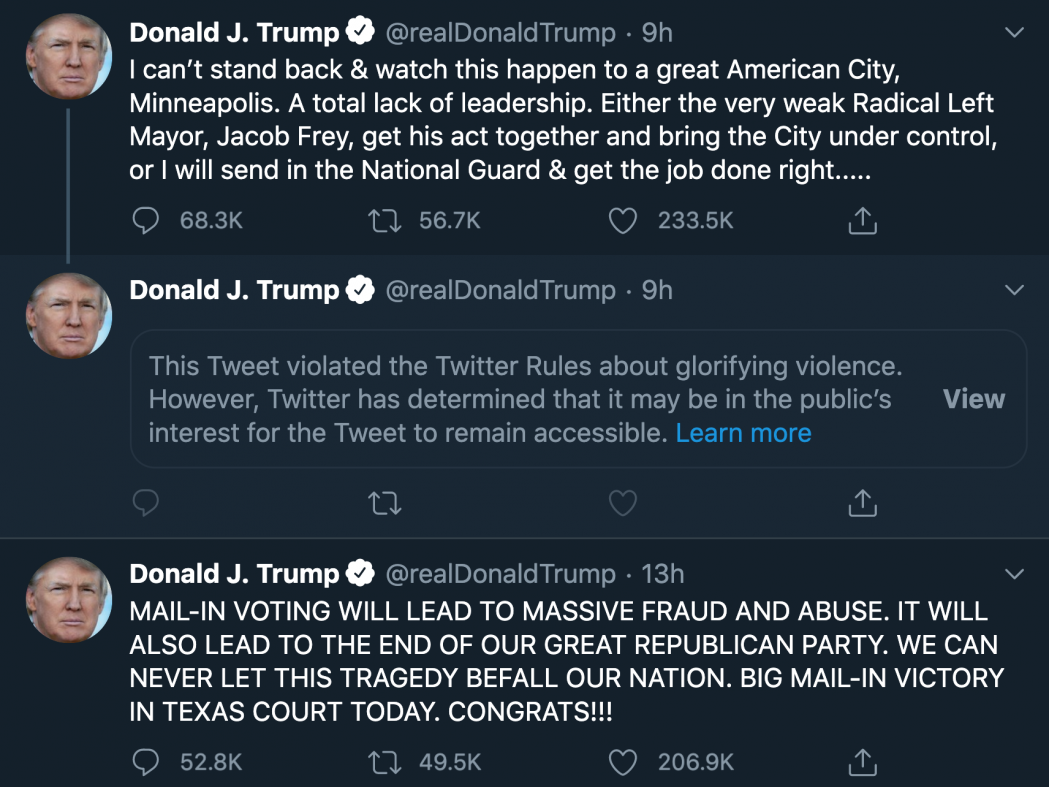Click the 13h timestamp on the bottom tweet
The width and height of the screenshot is (1049, 787).
click(661, 573)
